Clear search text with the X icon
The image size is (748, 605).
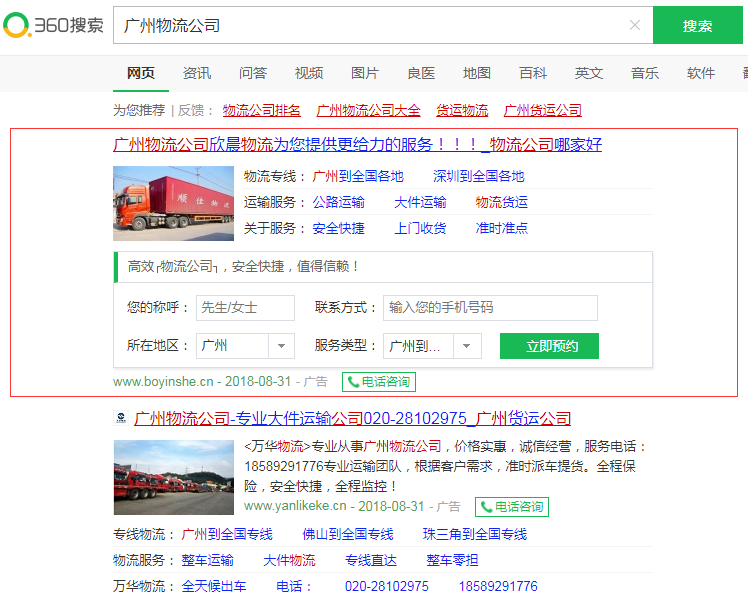[x=635, y=25]
